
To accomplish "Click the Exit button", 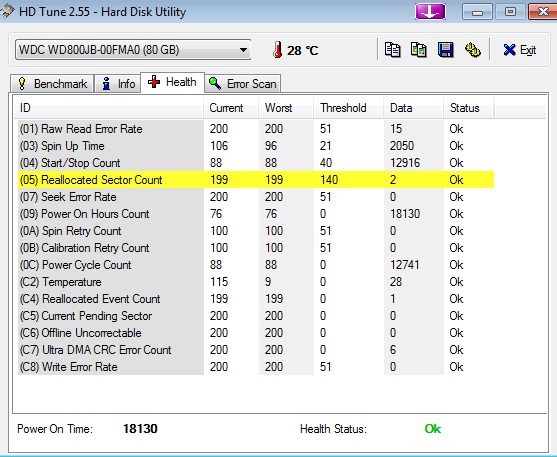I will coord(520,50).
